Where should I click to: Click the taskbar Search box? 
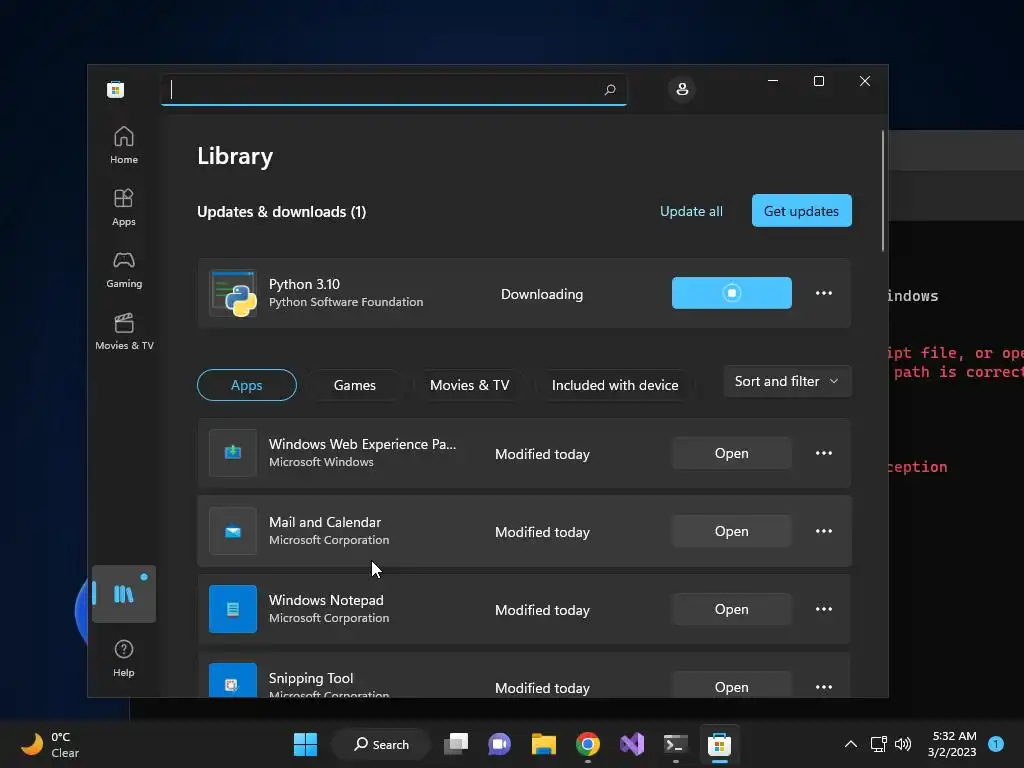tap(381, 744)
